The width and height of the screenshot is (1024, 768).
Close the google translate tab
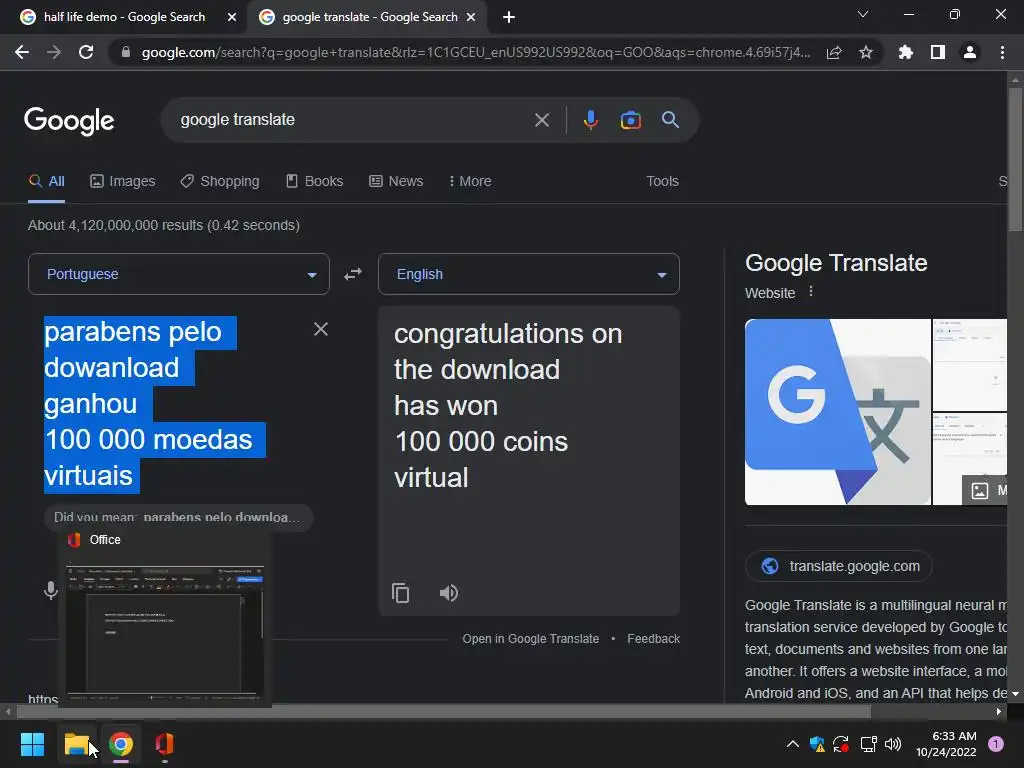[x=471, y=17]
